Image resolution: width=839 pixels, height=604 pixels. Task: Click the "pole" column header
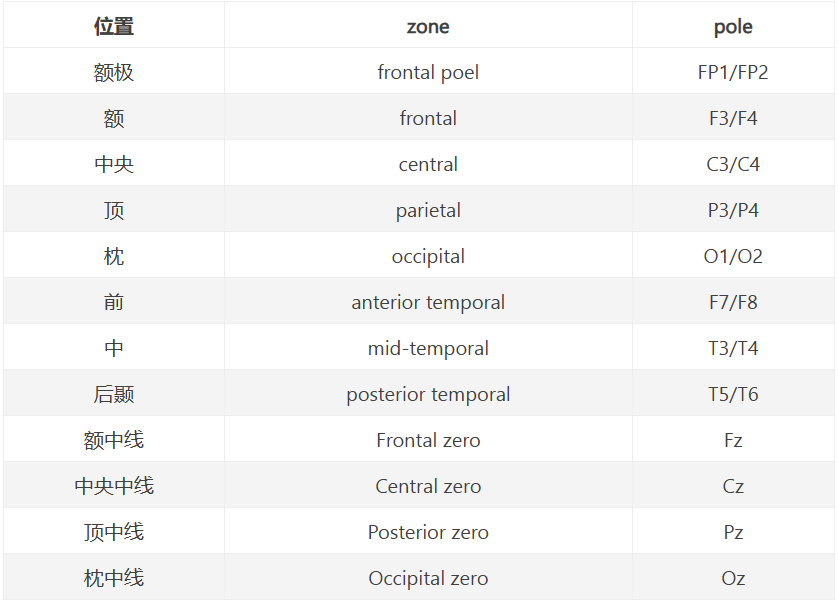[x=733, y=27]
